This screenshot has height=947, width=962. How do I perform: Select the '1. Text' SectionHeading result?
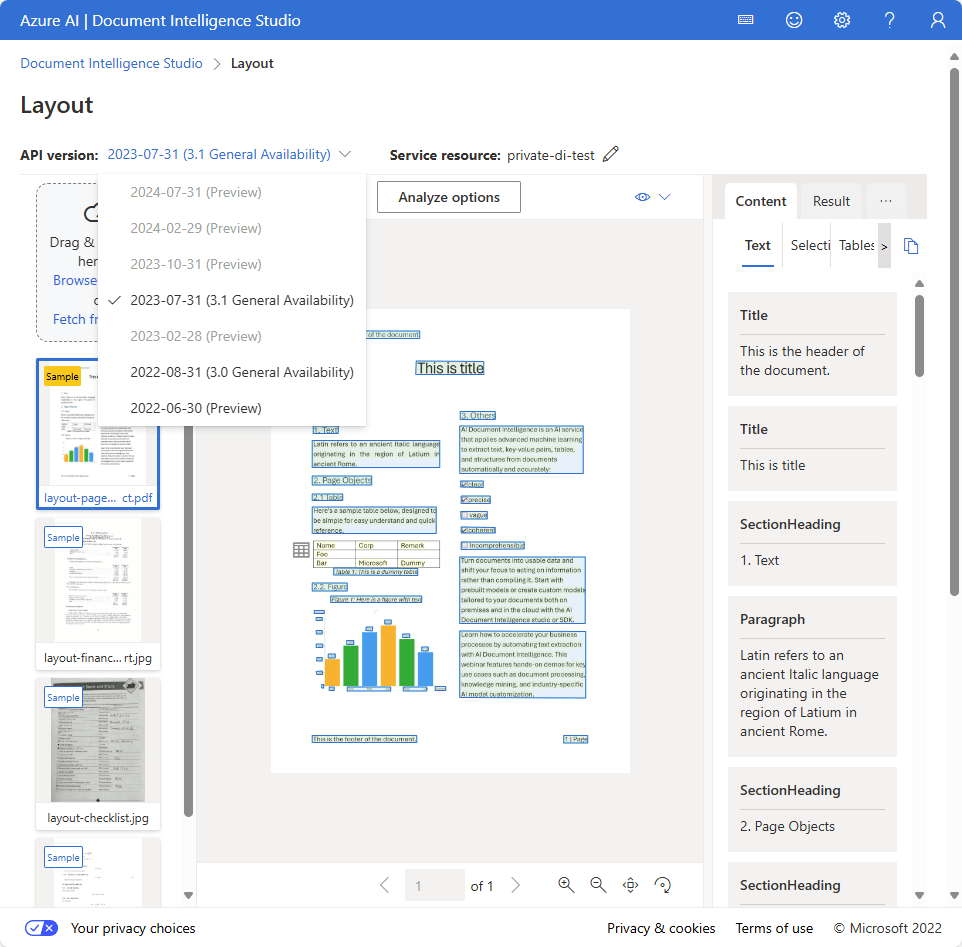coord(812,543)
